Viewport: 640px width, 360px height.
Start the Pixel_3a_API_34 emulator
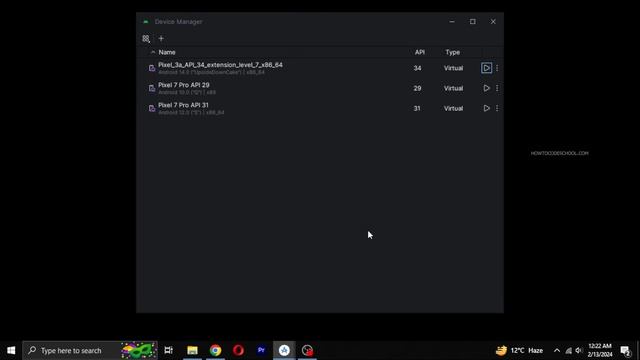pos(486,68)
